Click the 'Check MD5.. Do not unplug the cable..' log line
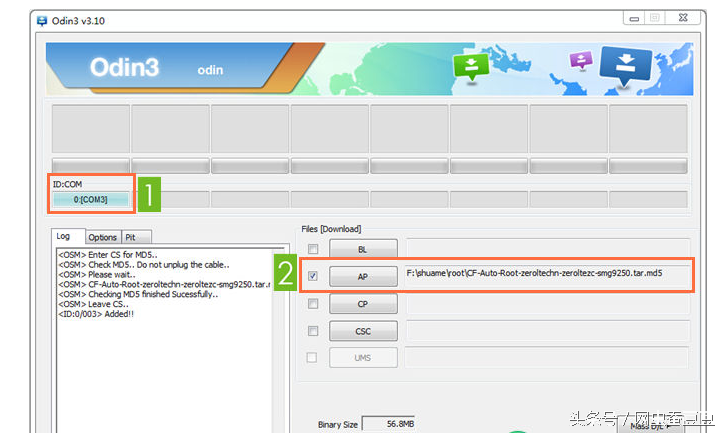725x433 pixels. [x=144, y=265]
